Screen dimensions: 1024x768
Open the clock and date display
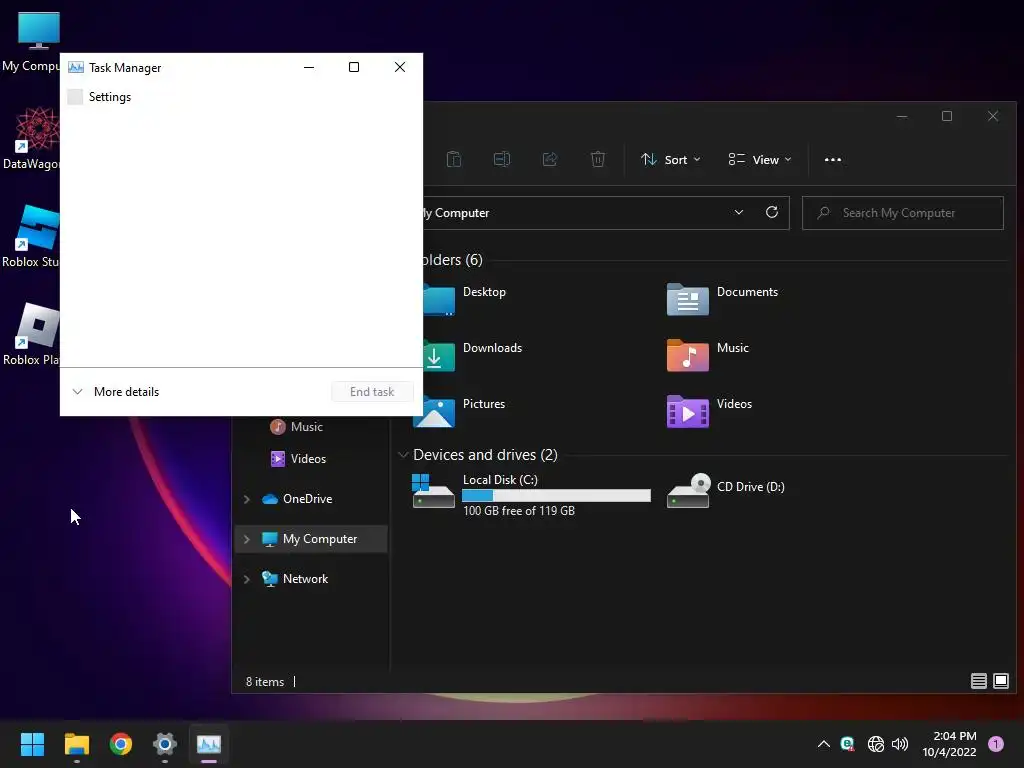[949, 744]
